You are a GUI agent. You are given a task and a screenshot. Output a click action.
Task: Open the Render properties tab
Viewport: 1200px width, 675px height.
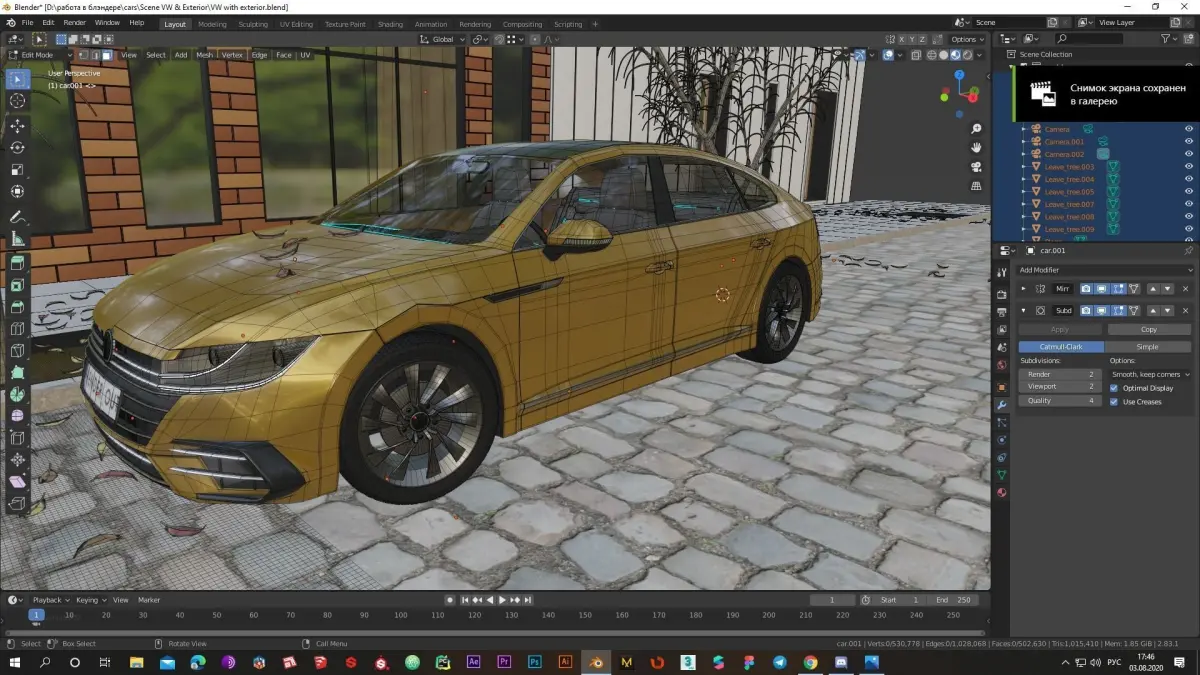click(x=1002, y=294)
